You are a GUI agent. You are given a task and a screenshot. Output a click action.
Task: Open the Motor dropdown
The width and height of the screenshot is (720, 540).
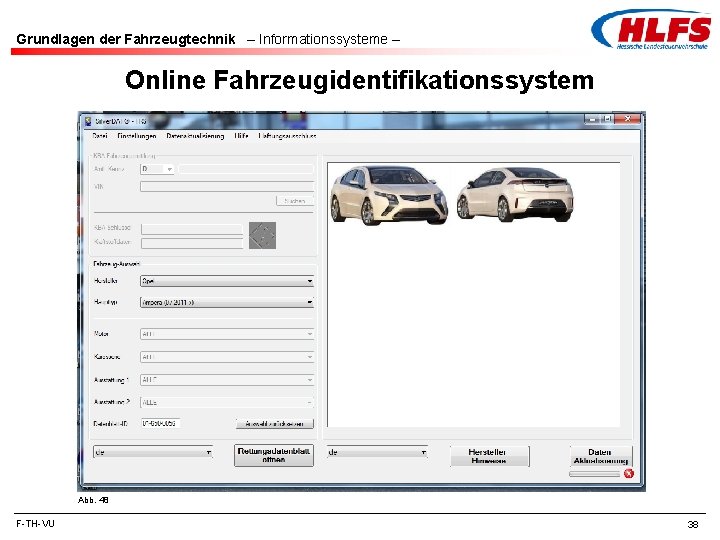pos(227,334)
